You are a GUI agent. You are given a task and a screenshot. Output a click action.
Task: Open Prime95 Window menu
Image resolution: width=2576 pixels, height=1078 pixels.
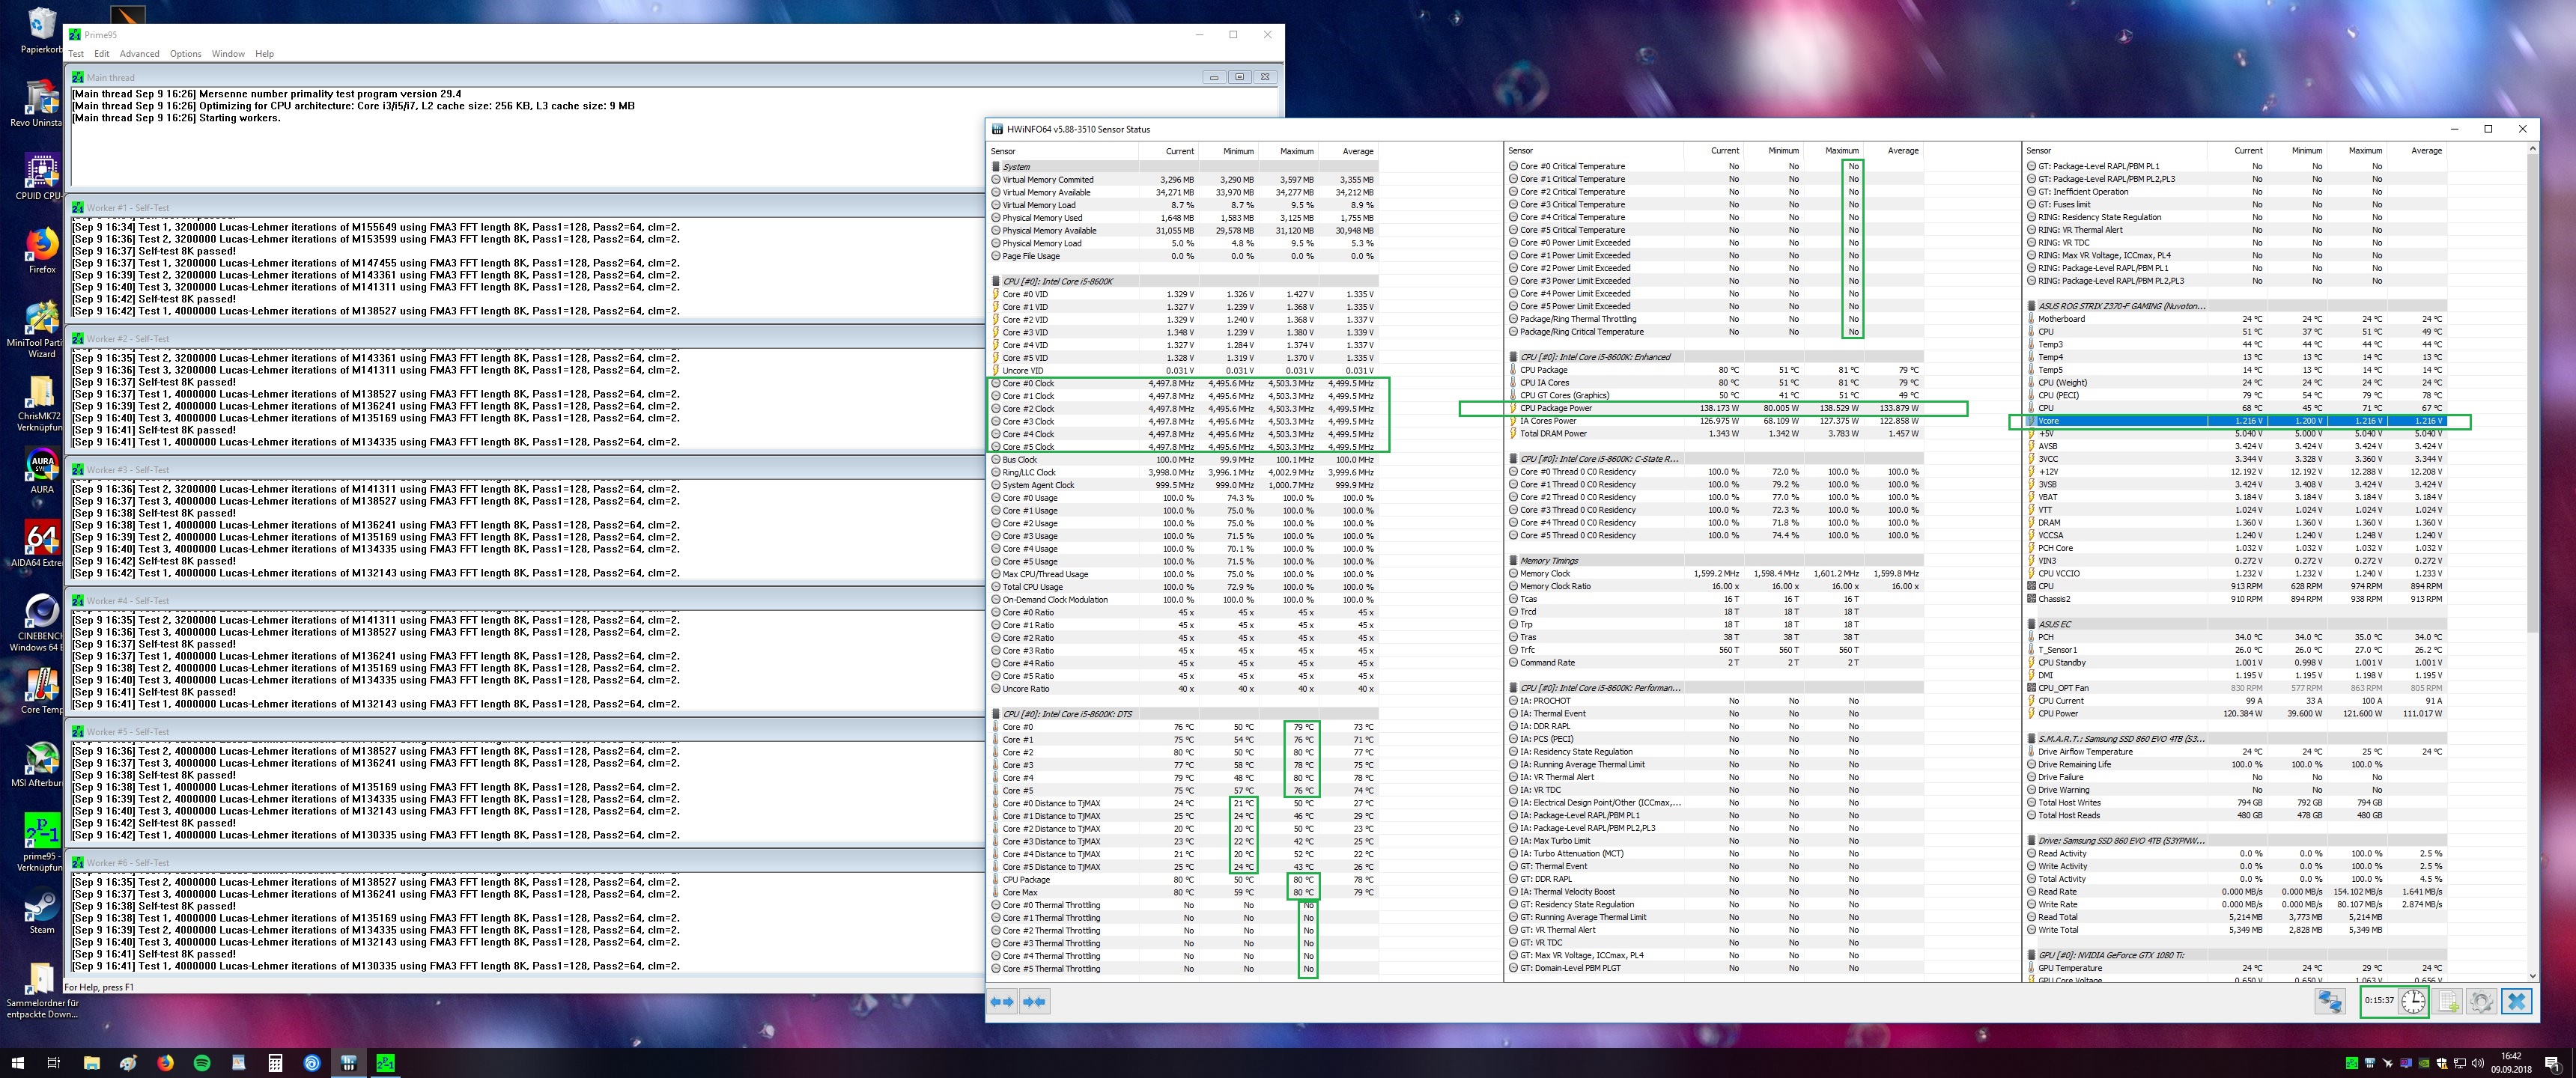coord(228,54)
